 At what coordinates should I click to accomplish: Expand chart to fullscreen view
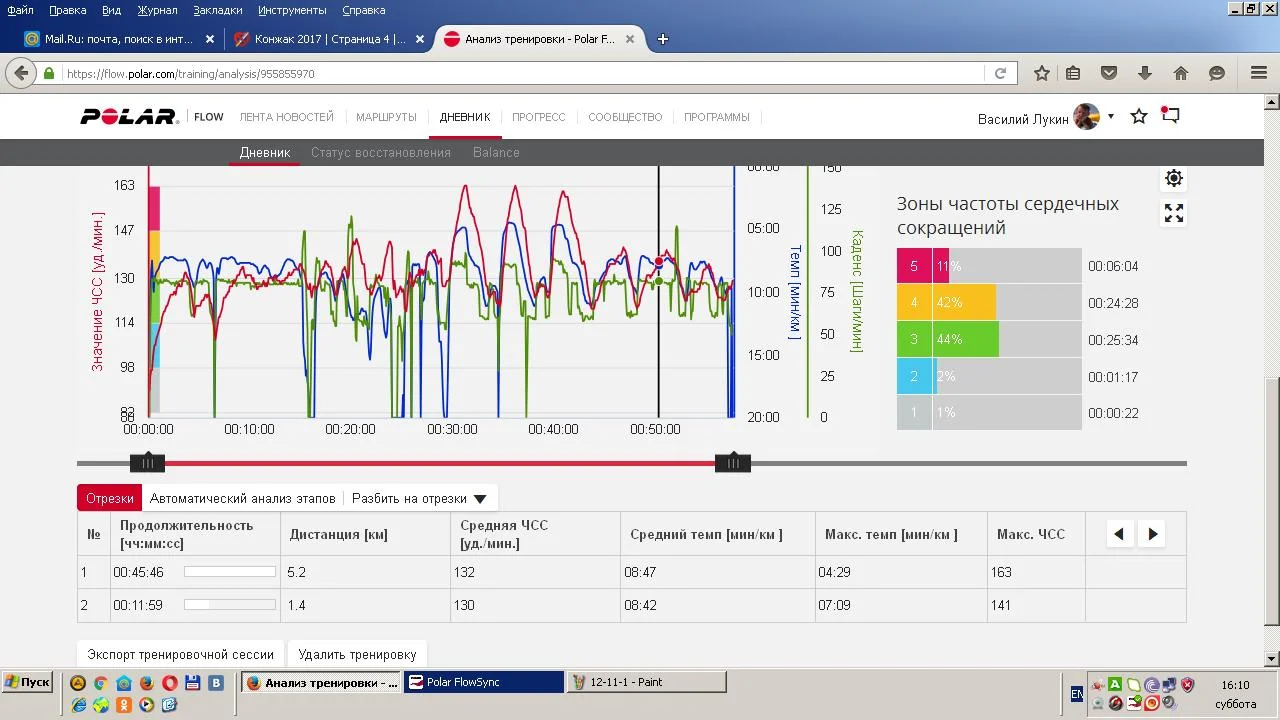(1173, 213)
